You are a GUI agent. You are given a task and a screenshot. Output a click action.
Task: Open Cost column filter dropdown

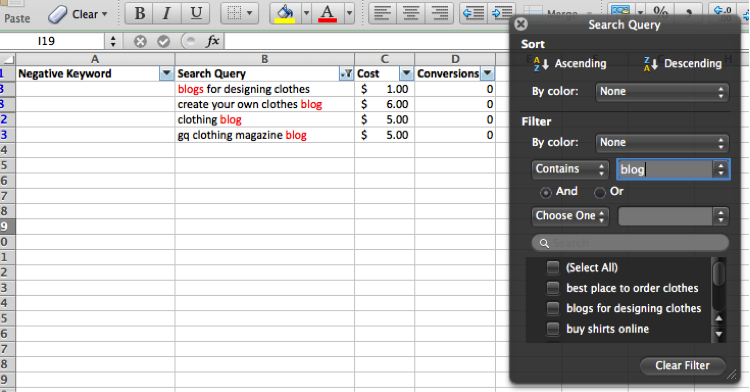406,74
